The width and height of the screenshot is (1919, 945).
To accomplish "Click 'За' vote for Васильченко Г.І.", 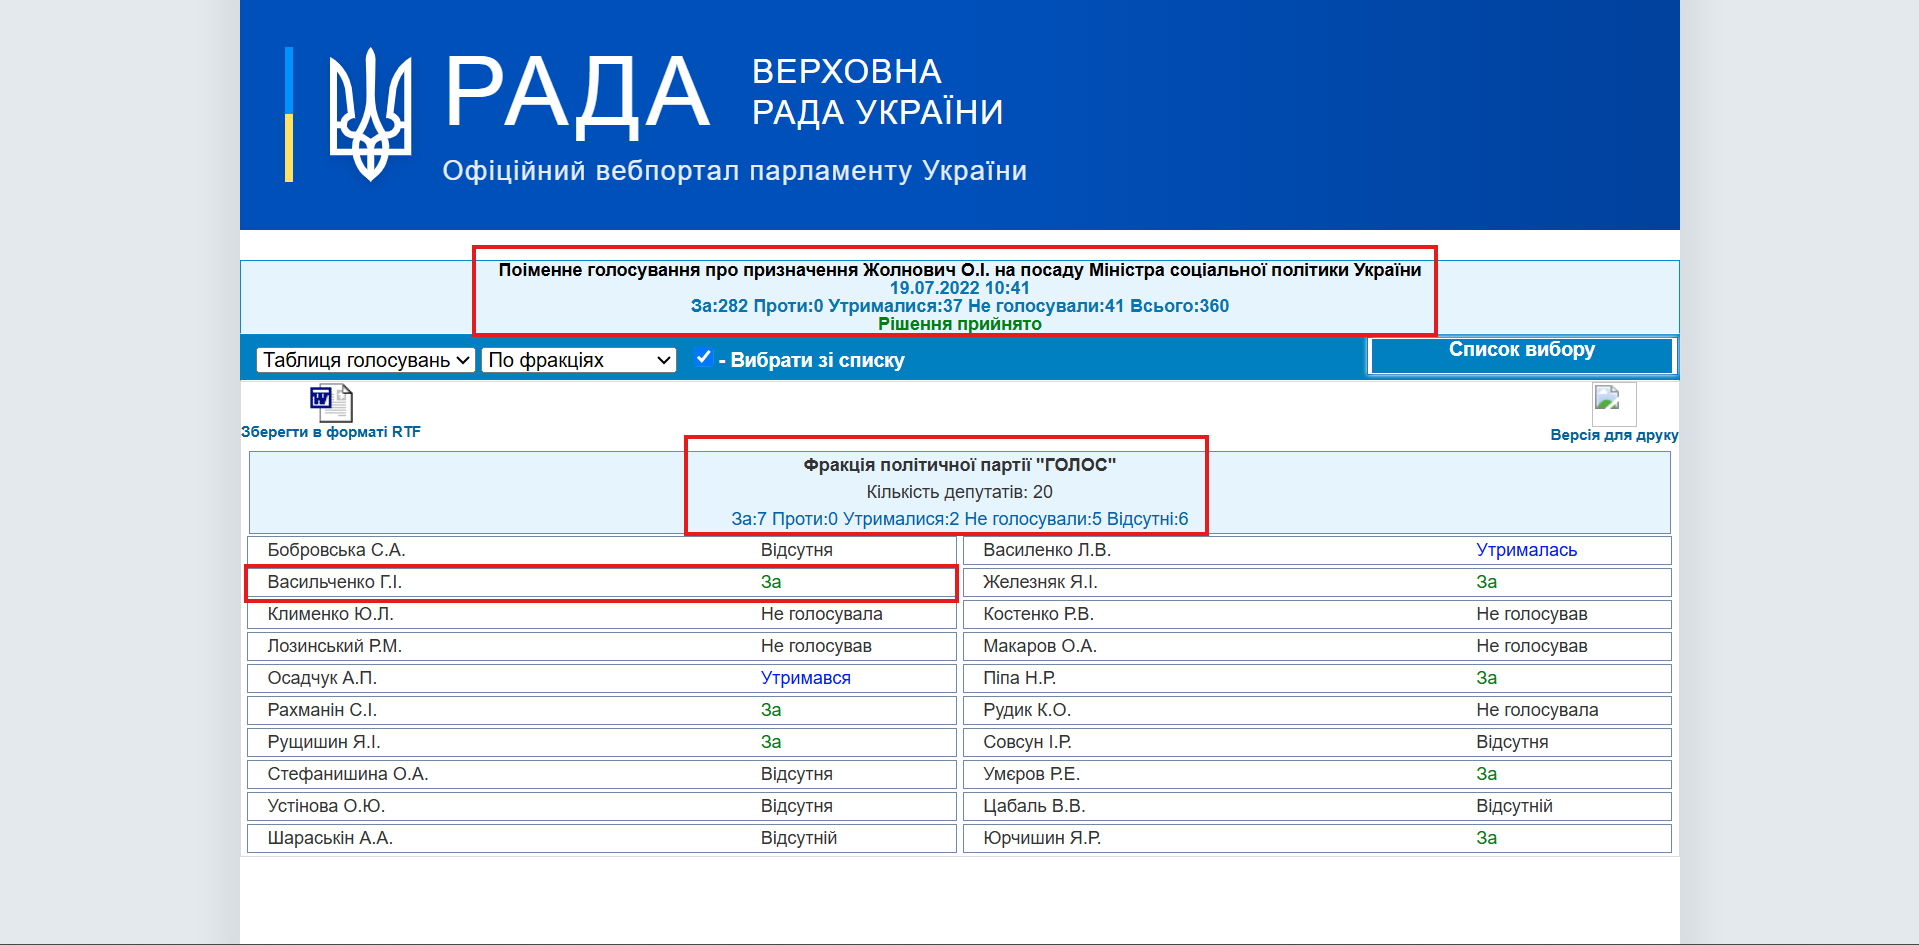I will (771, 582).
